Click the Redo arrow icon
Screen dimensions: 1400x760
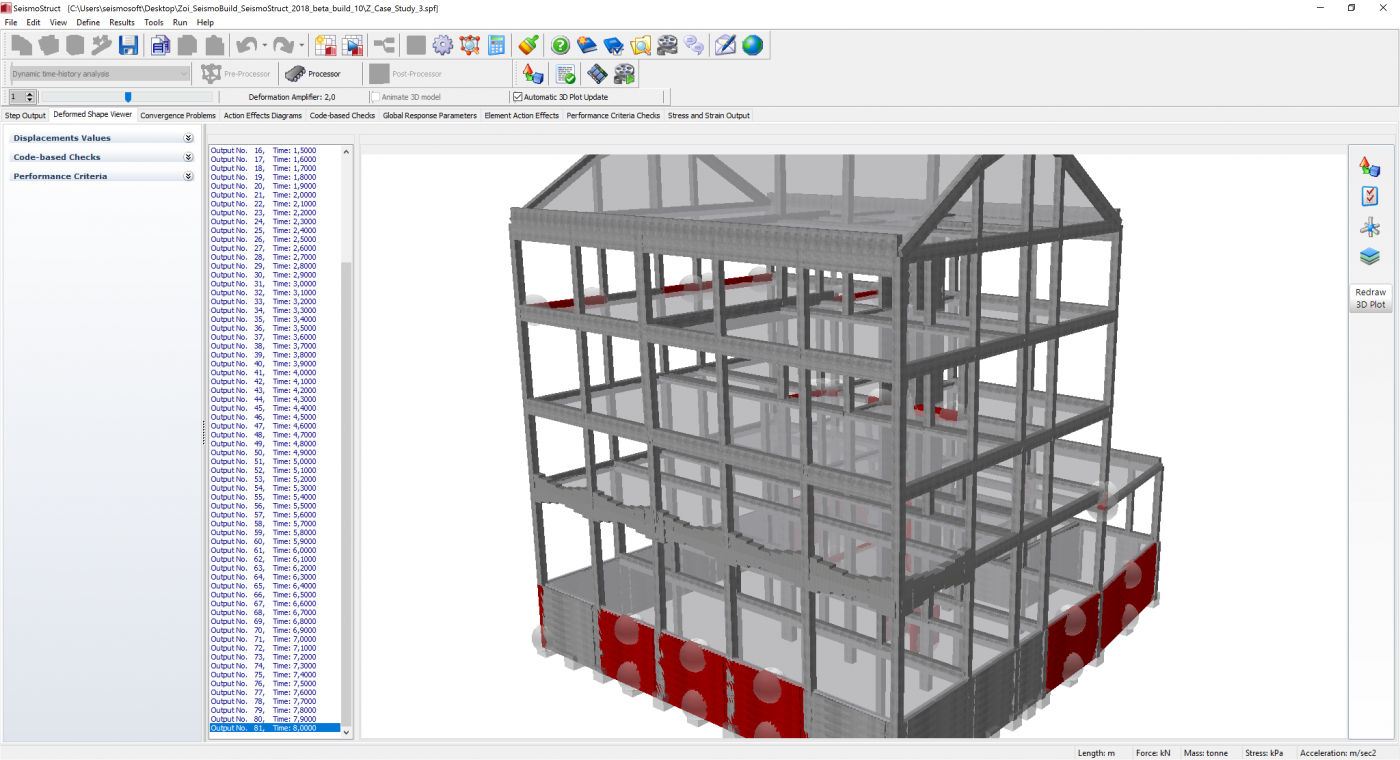click(x=283, y=45)
